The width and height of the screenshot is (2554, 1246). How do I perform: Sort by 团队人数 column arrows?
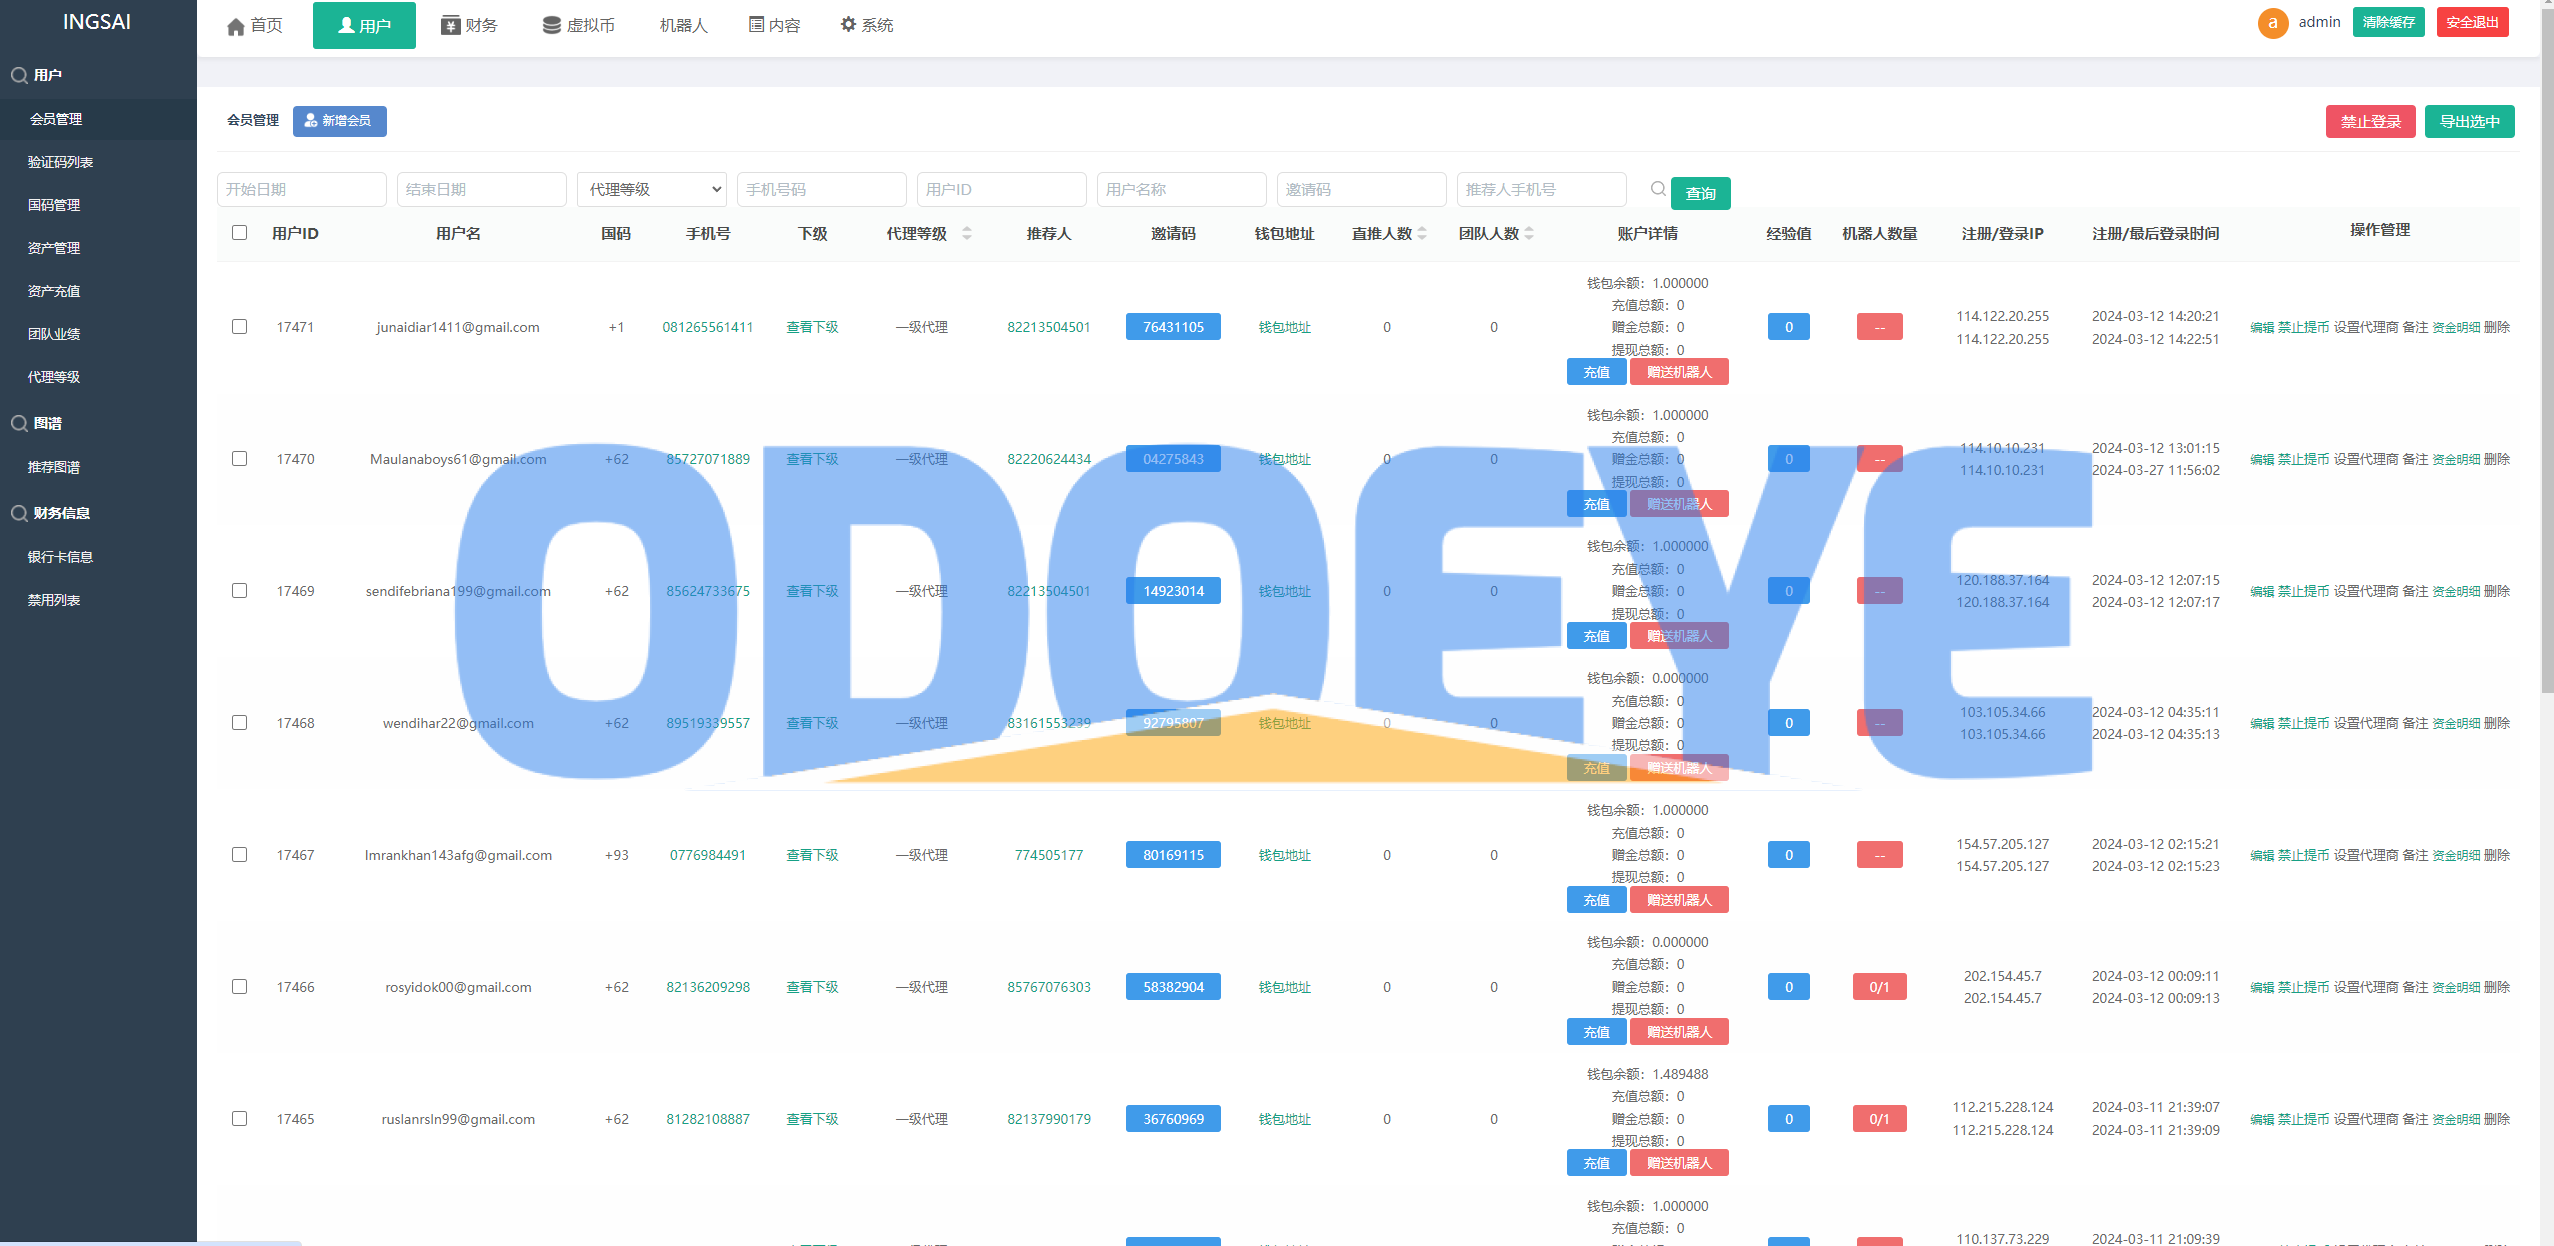pos(1529,233)
